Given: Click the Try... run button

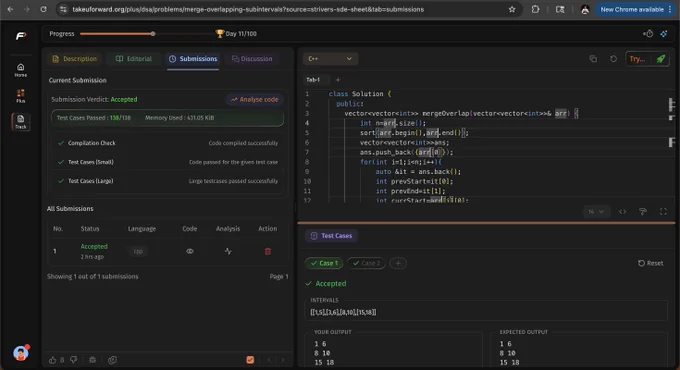Looking at the screenshot, I should (x=637, y=59).
